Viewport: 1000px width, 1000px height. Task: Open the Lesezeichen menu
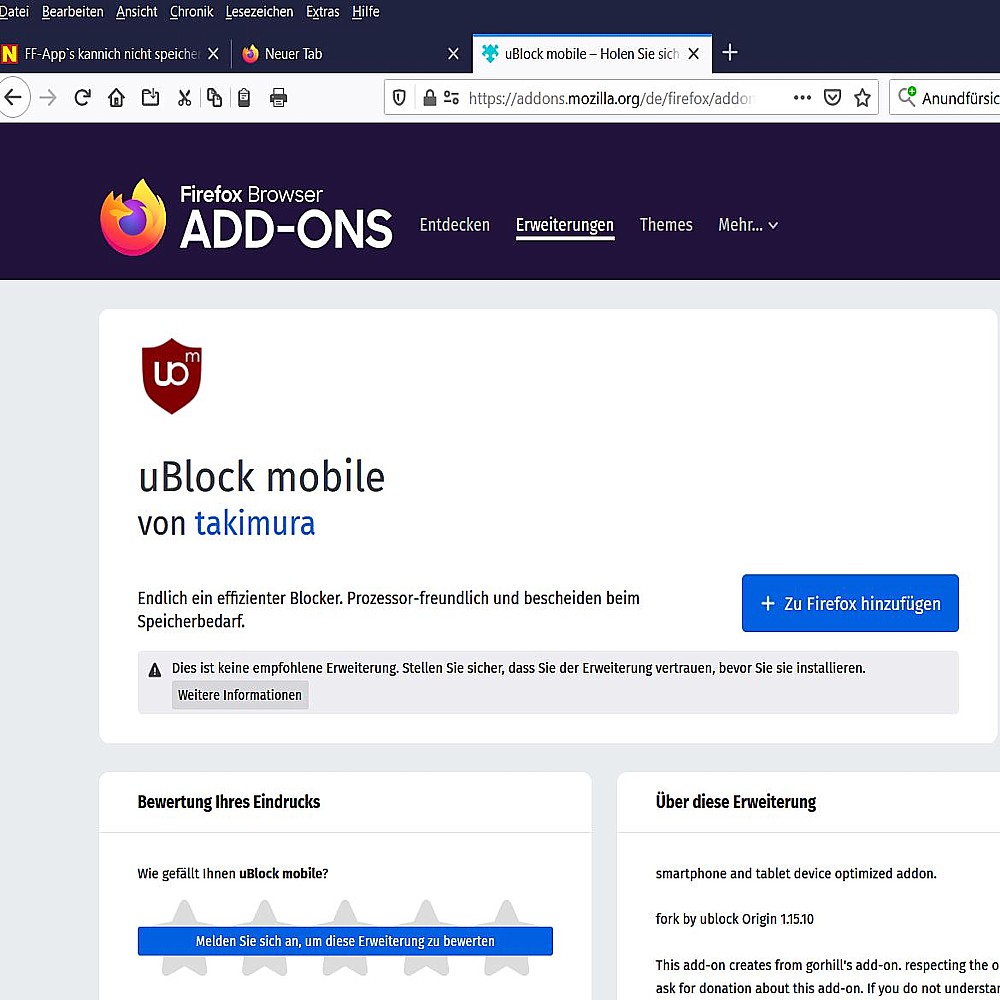260,11
